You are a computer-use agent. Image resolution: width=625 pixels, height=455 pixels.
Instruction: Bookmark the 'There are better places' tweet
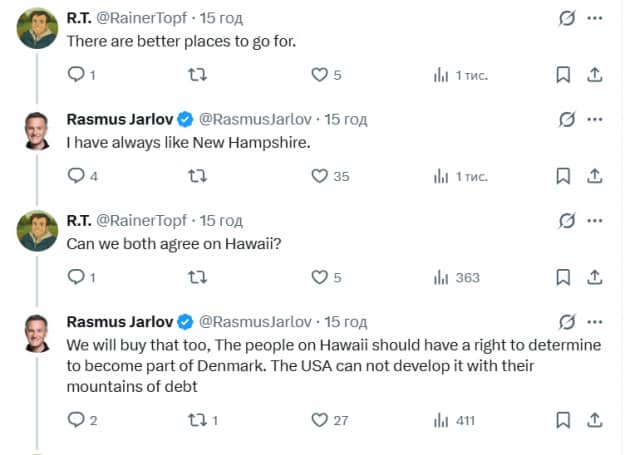563,75
